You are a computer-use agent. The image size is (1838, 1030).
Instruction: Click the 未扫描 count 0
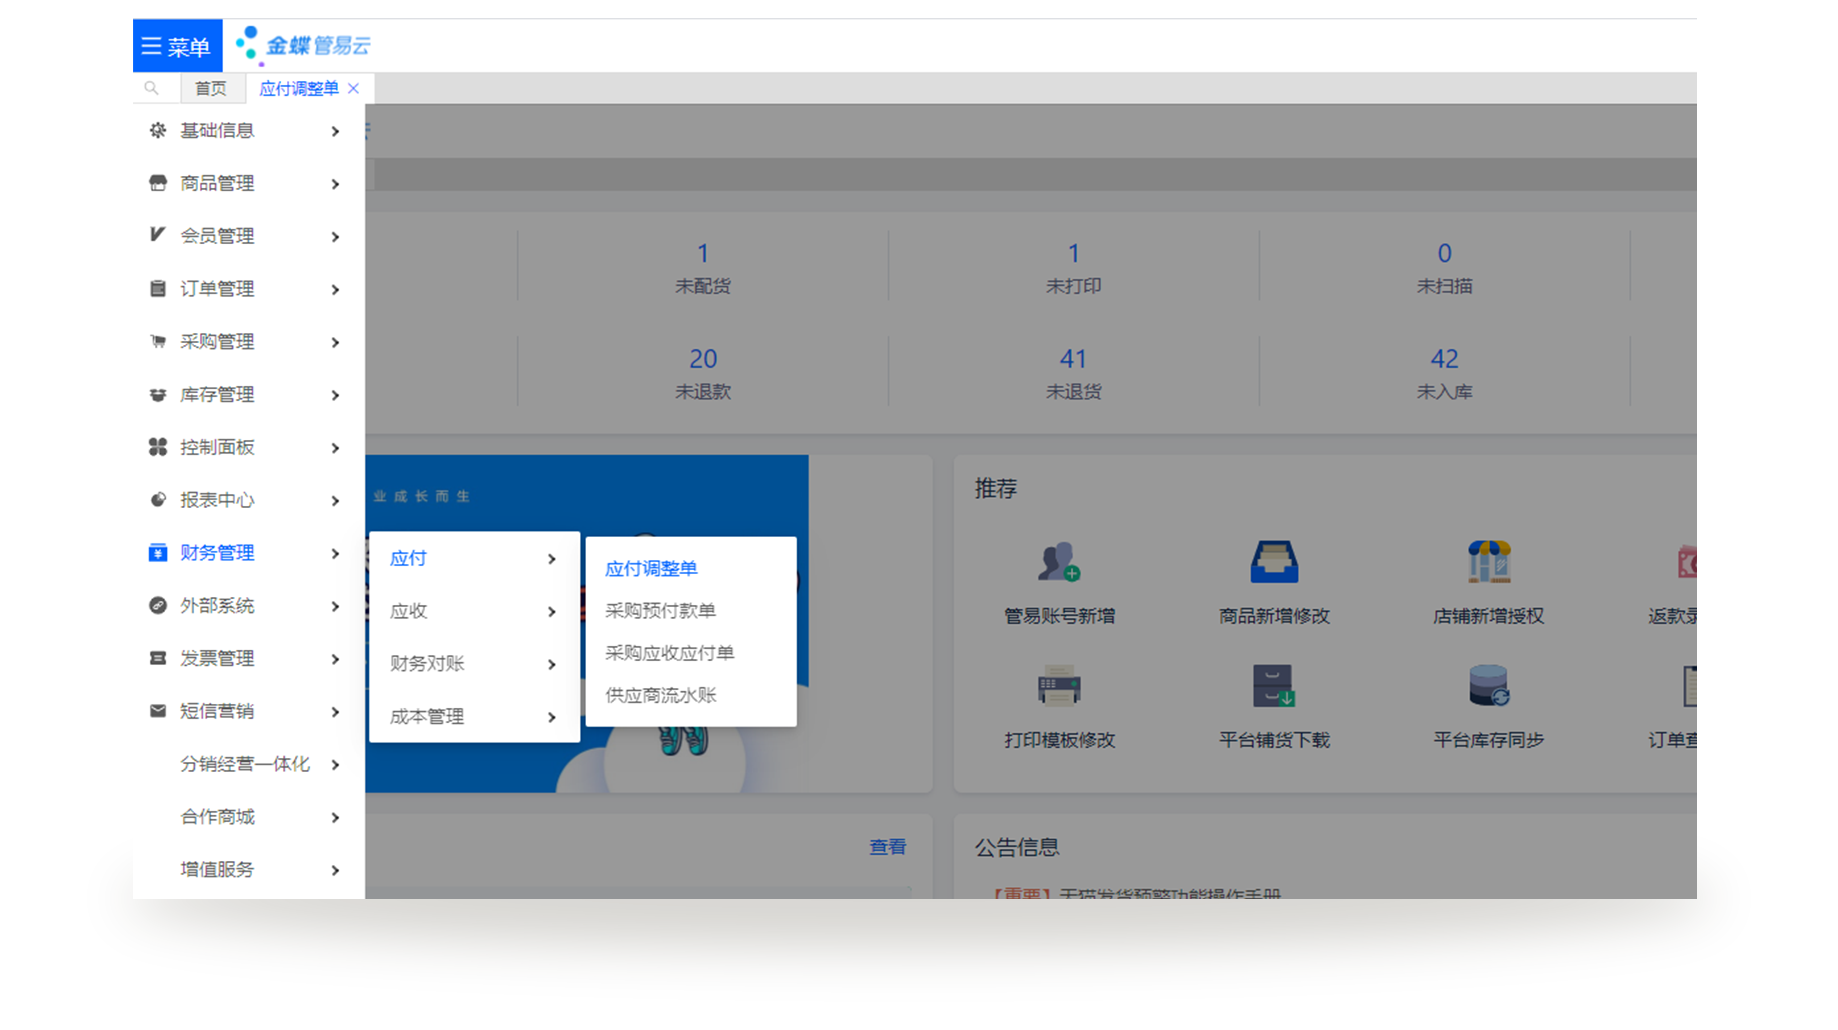(x=1444, y=253)
